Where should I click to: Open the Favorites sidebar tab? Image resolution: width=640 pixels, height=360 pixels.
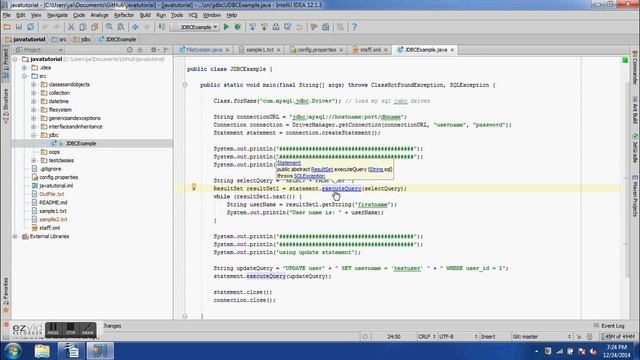(x=6, y=295)
